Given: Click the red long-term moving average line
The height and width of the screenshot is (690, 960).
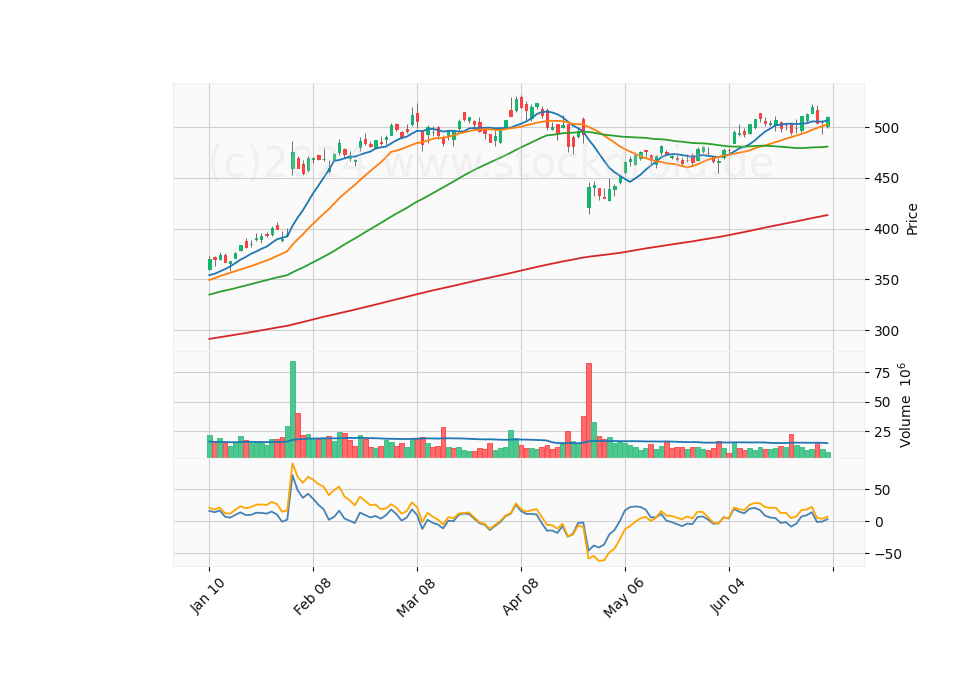Looking at the screenshot, I should (520, 271).
